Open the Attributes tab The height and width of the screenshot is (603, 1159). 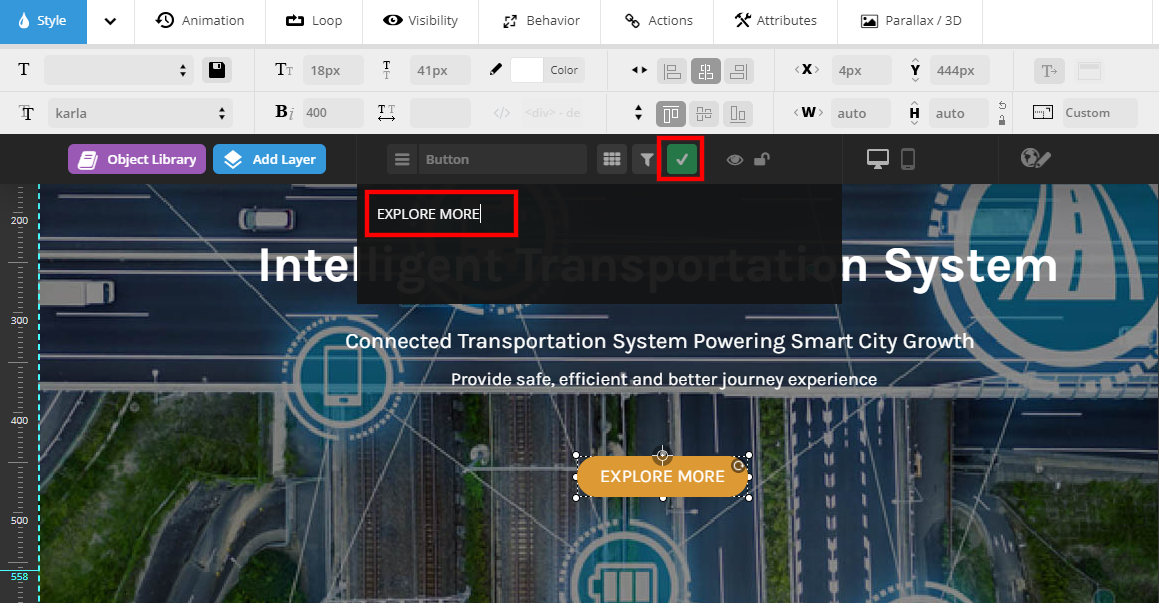pos(775,21)
